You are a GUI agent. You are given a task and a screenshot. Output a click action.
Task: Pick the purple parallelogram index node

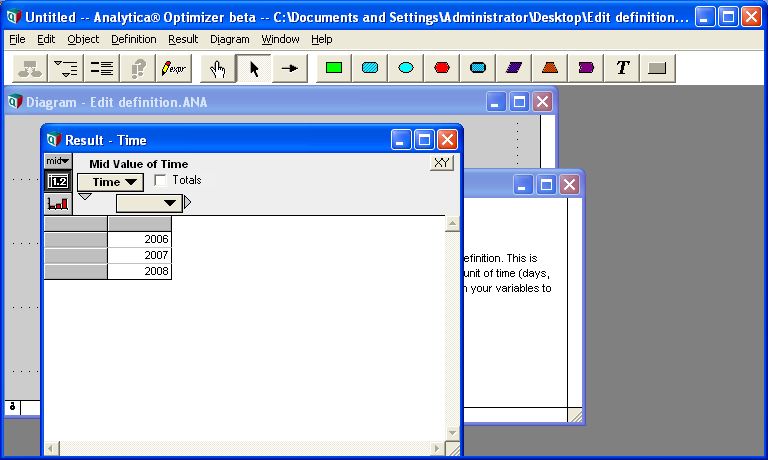tap(514, 68)
